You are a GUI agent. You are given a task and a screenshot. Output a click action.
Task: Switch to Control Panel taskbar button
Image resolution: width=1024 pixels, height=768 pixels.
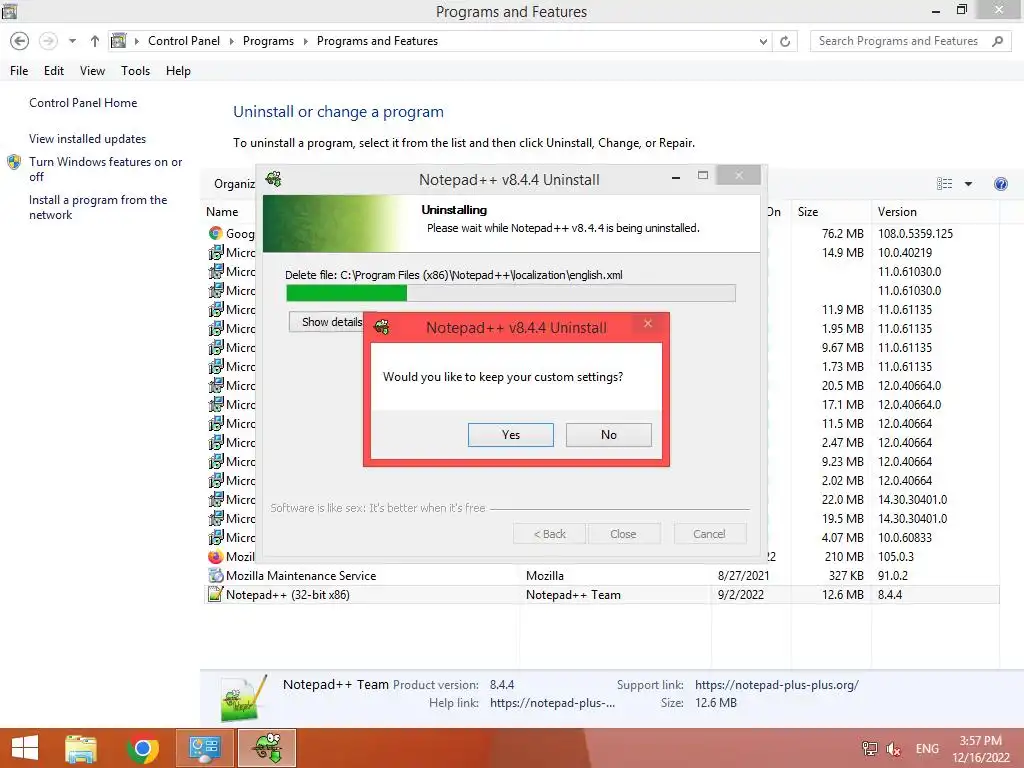[x=204, y=748]
